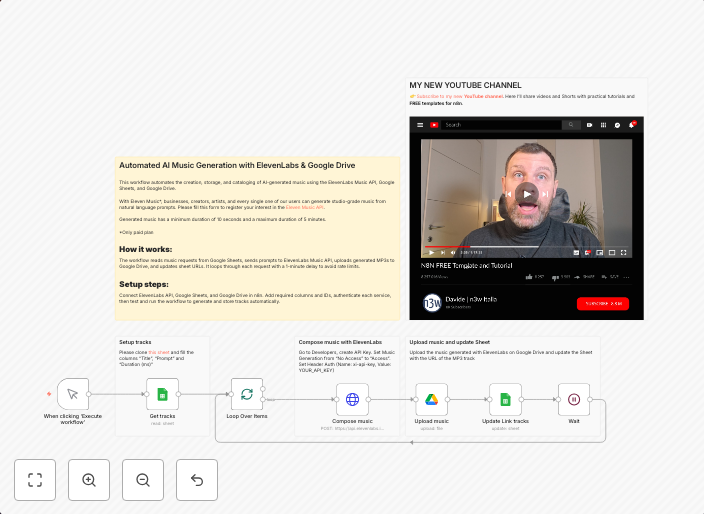Click the lightning trigger indicator beside the Execute node
Image resolution: width=704 pixels, height=514 pixels.
coord(49,394)
